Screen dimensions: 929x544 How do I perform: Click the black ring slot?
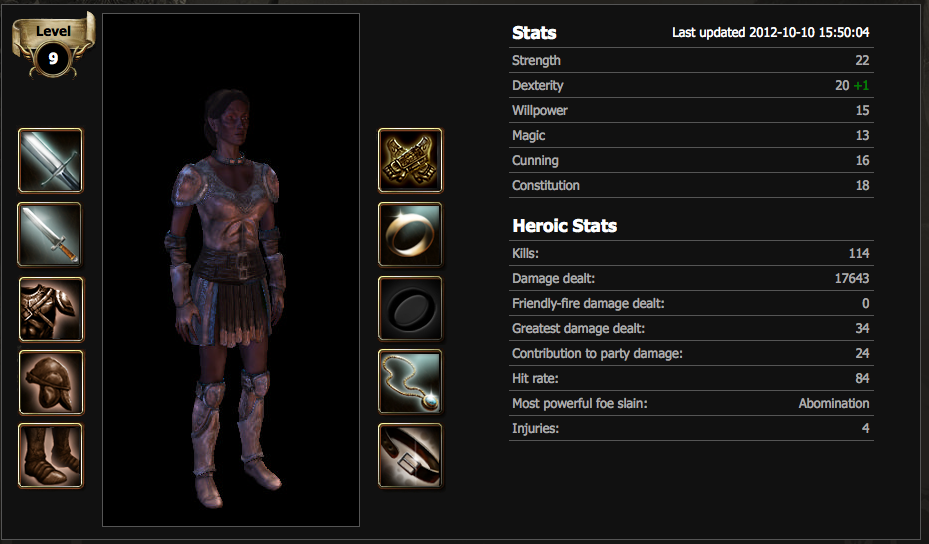coord(410,309)
